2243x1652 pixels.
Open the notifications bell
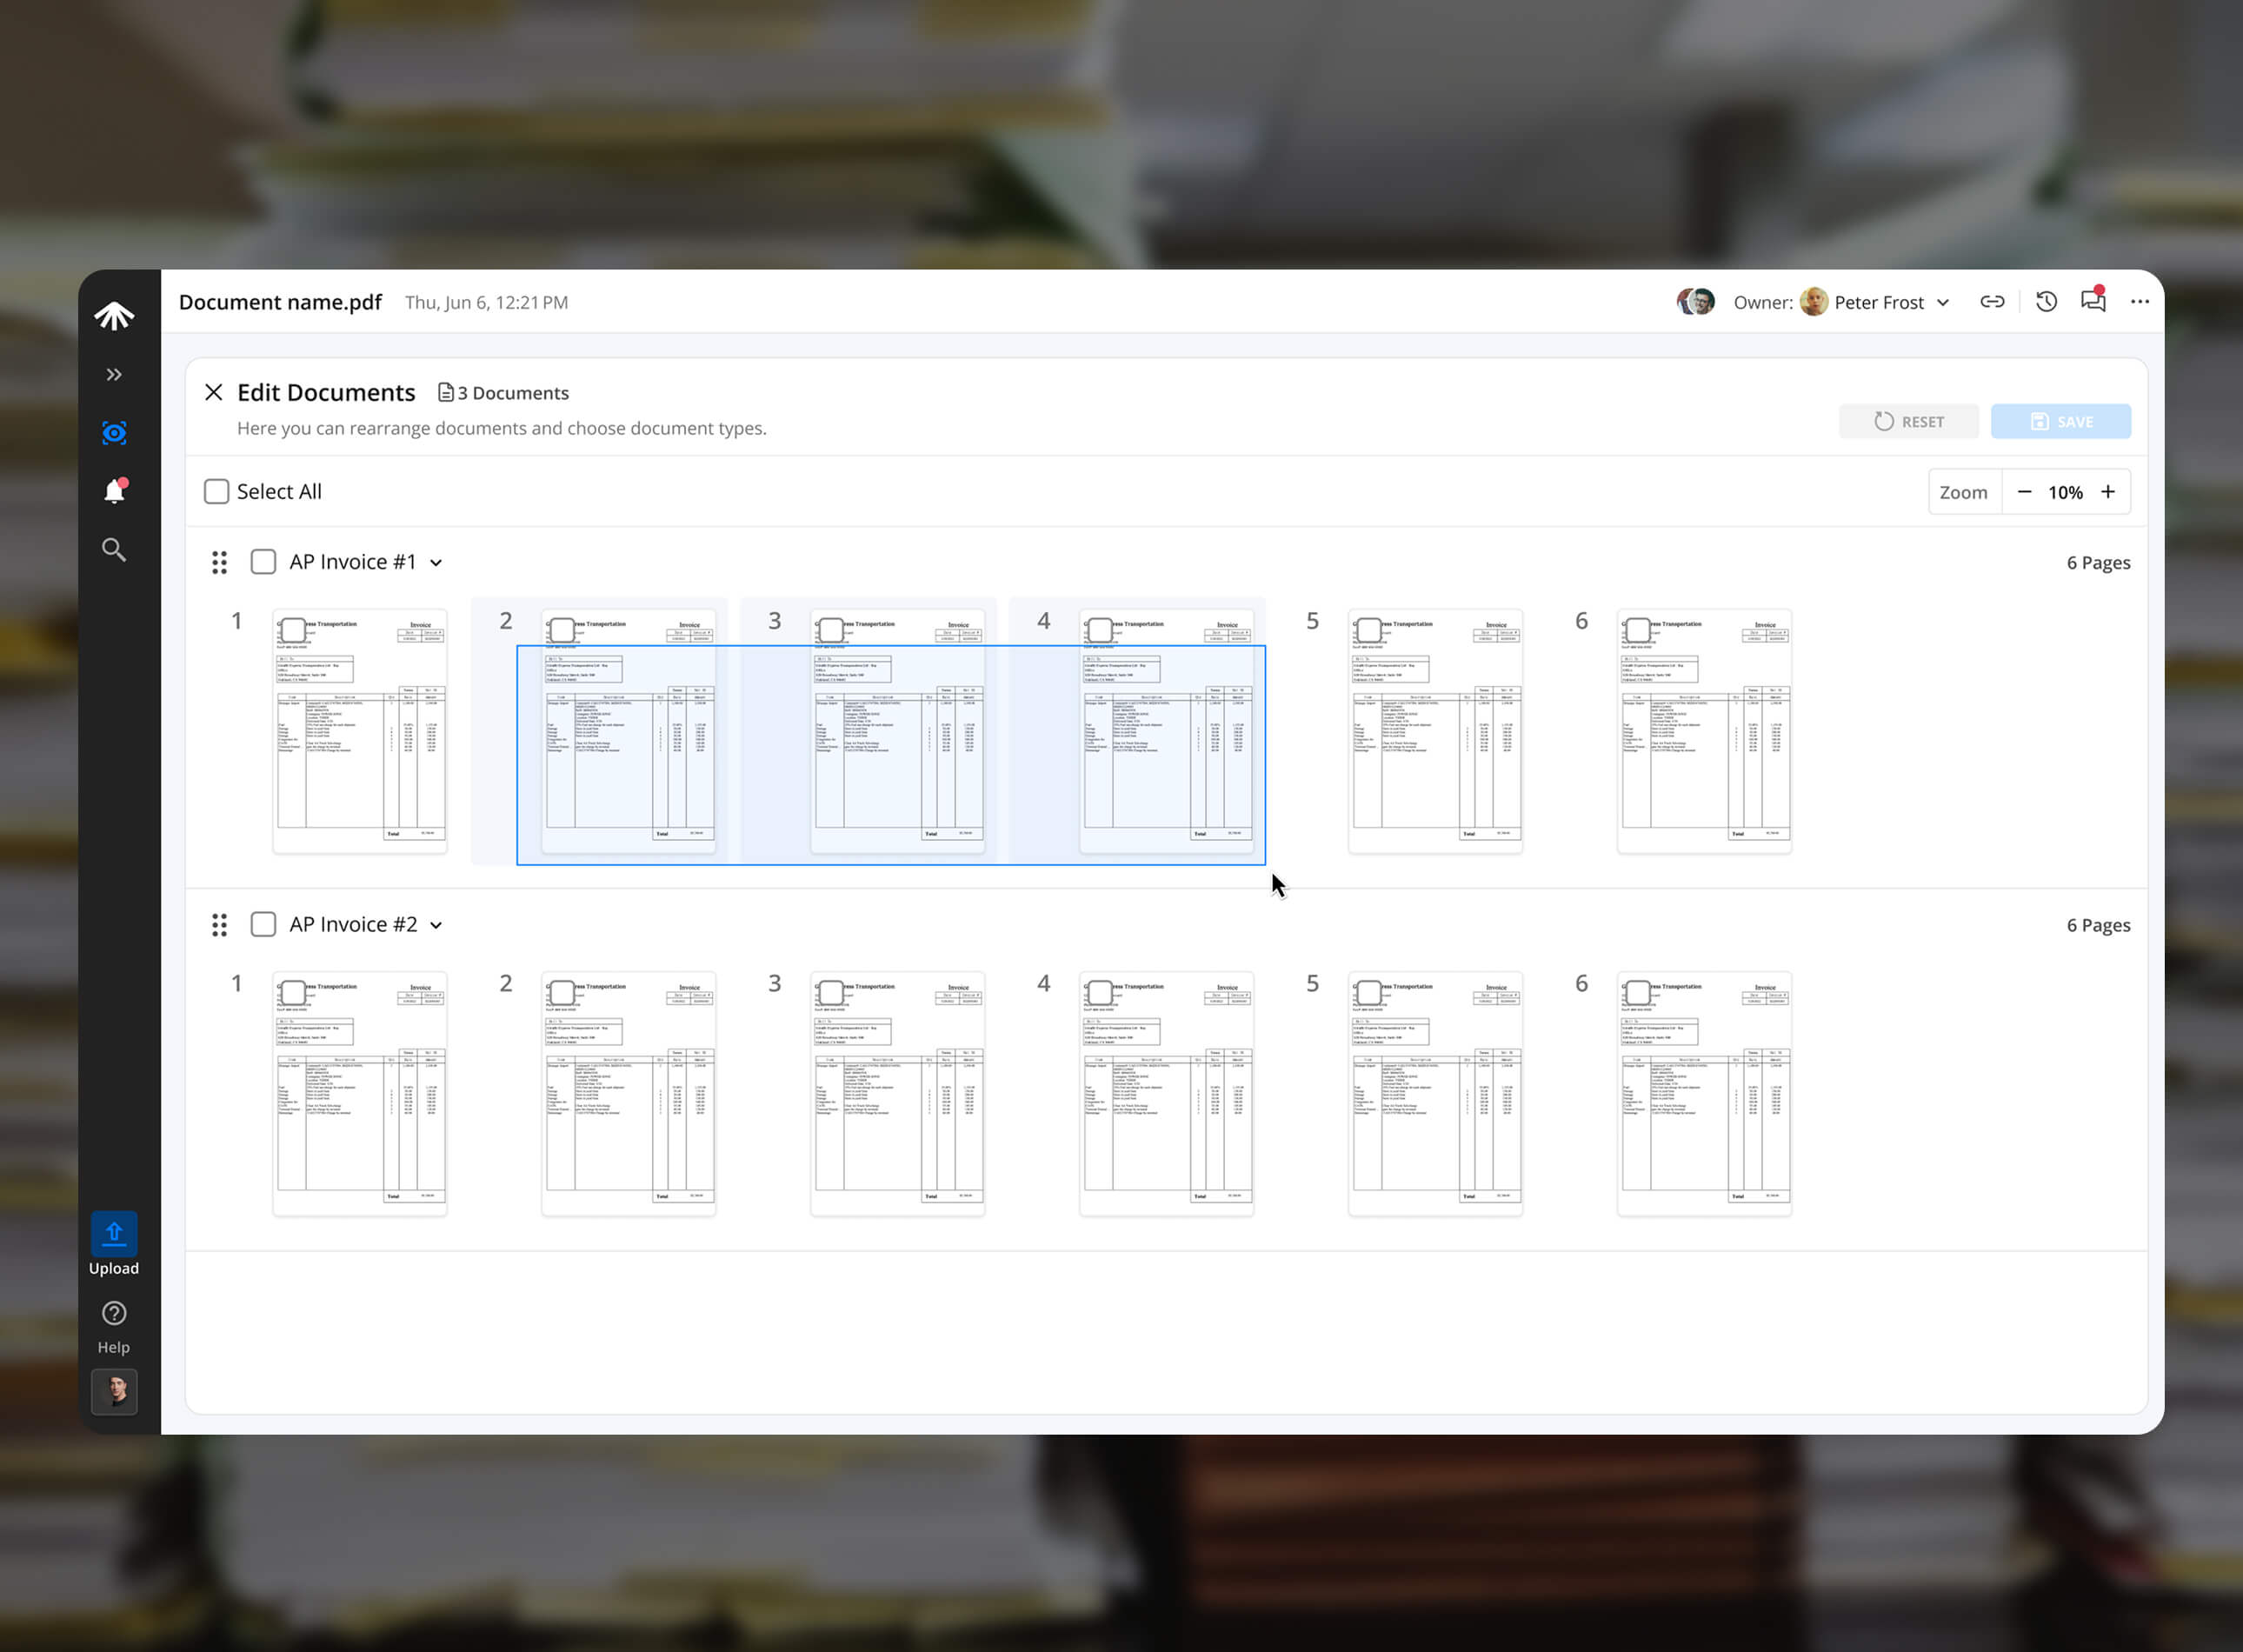click(114, 491)
